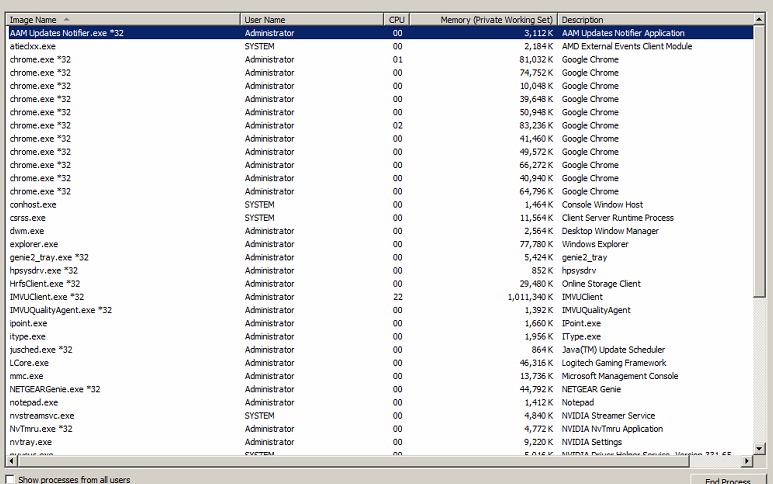Select chrome.exe using 49,572 K memory
Image resolution: width=773 pixels, height=484 pixels.
(x=380, y=152)
